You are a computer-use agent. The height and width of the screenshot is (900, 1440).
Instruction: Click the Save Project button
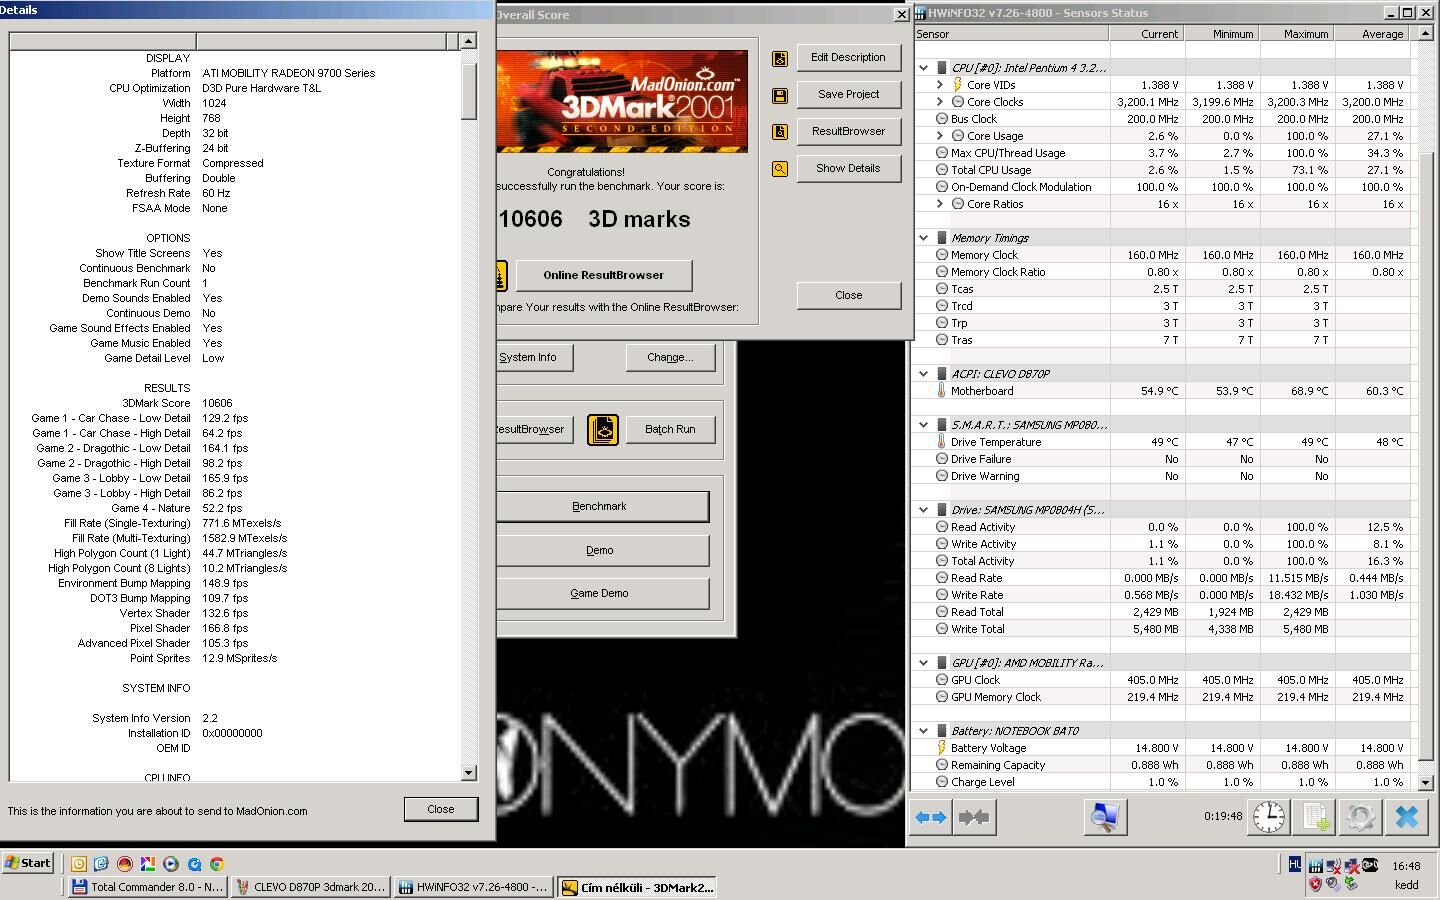pos(848,94)
